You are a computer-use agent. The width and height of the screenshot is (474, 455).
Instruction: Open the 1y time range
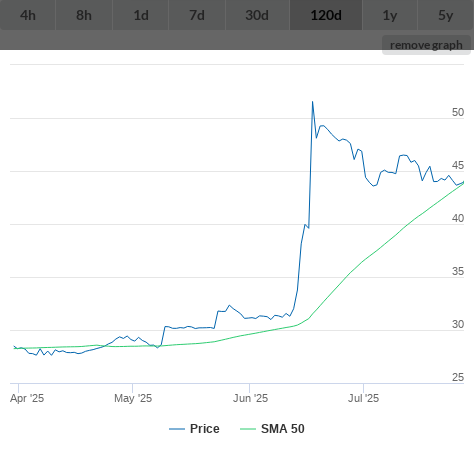click(390, 15)
